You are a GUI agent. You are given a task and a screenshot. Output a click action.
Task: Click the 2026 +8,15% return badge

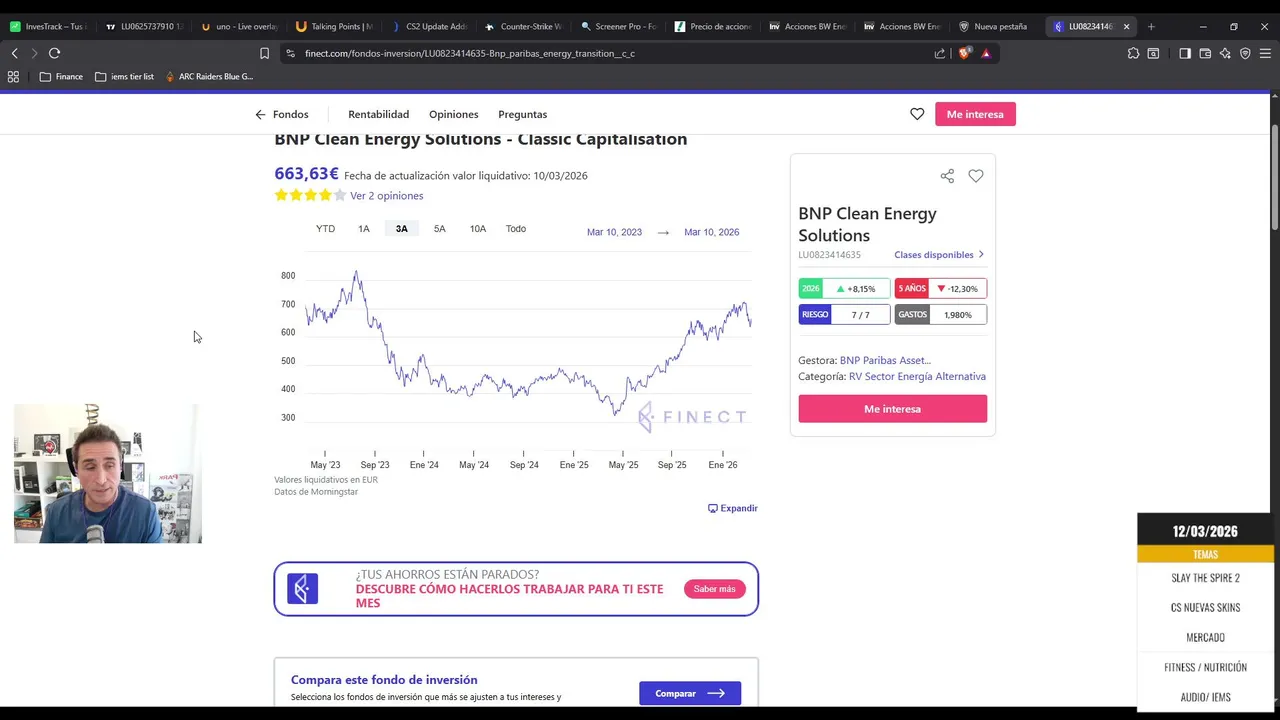pos(844,289)
